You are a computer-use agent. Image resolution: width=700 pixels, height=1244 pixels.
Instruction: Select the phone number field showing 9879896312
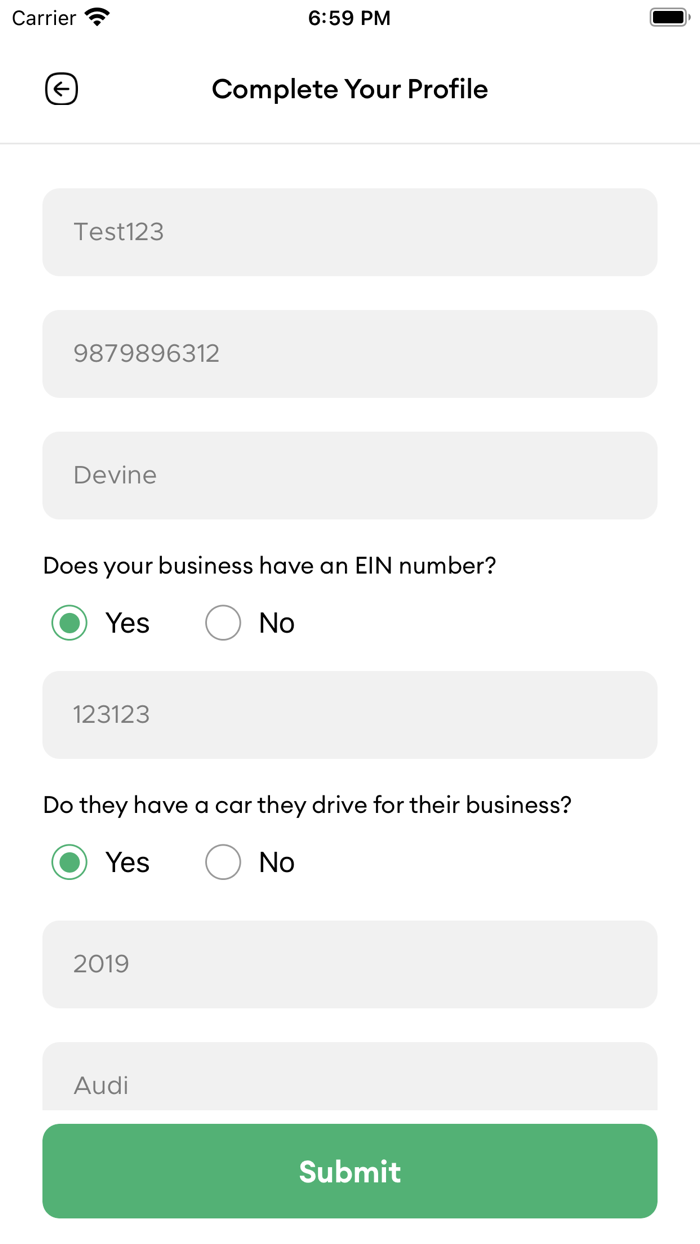[349, 353]
